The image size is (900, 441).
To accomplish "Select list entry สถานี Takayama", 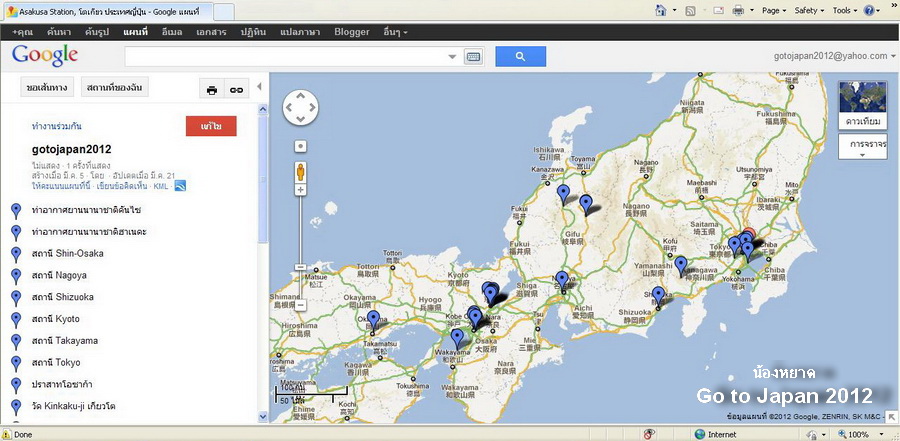I will 65,341.
